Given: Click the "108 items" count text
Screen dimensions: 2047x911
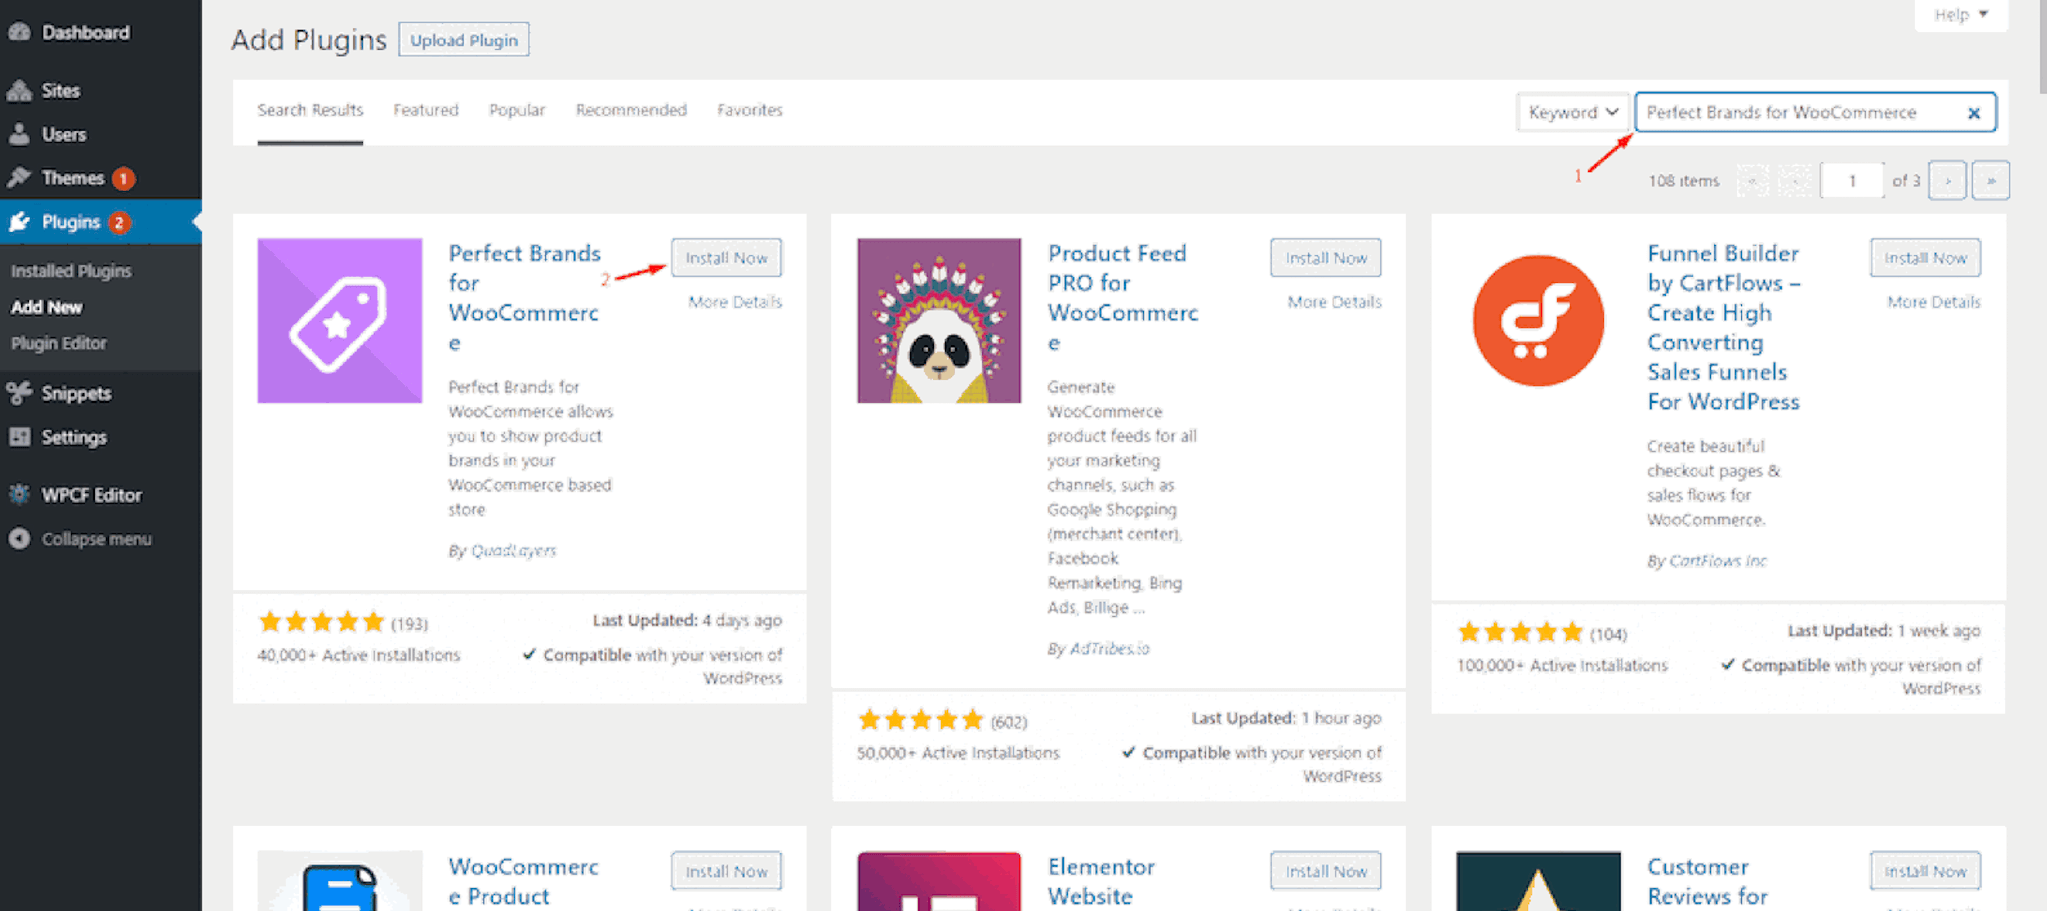Looking at the screenshot, I should pos(1684,181).
